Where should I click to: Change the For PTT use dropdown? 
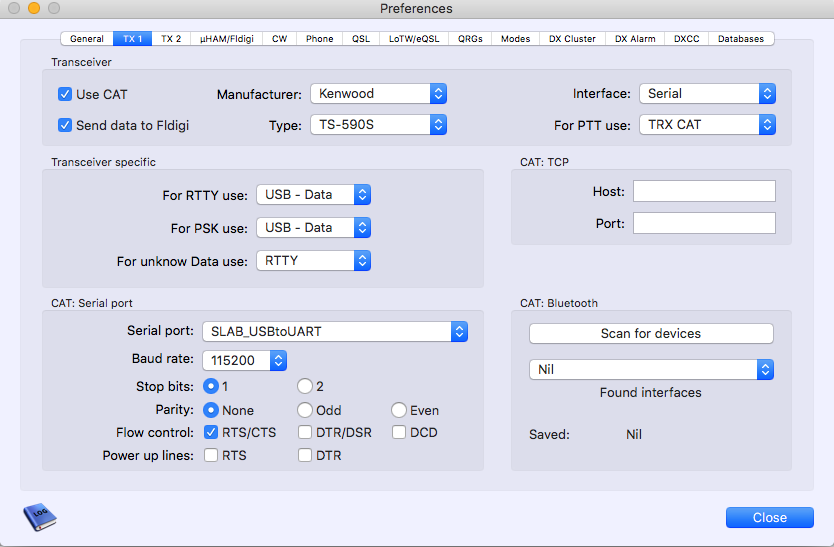tap(707, 125)
